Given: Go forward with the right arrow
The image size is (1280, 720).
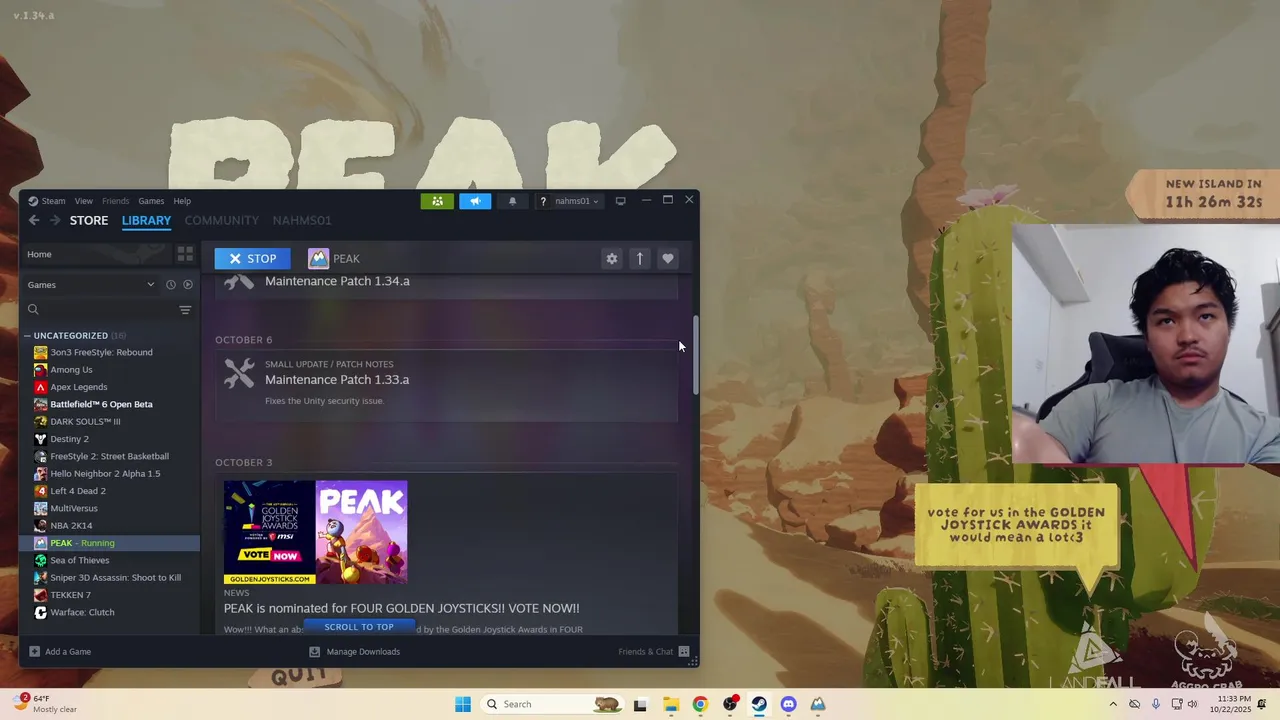Looking at the screenshot, I should point(54,220).
